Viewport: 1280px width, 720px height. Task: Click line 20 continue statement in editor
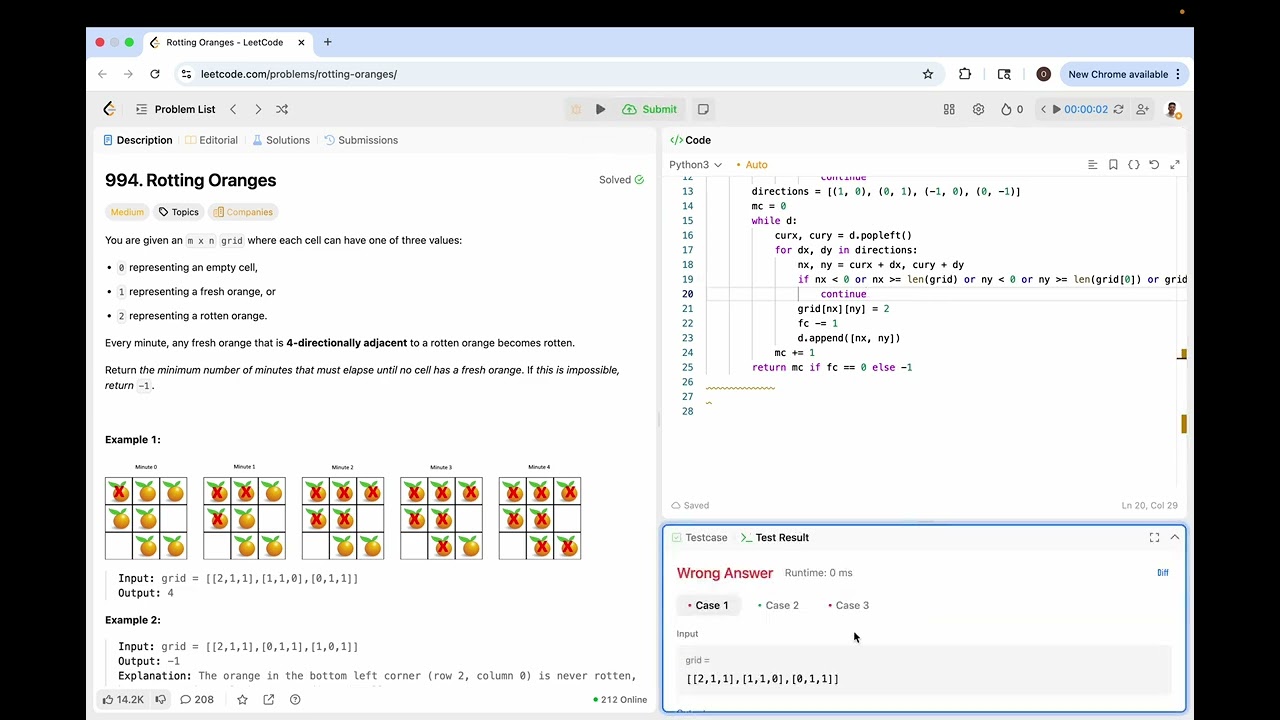pyautogui.click(x=843, y=294)
